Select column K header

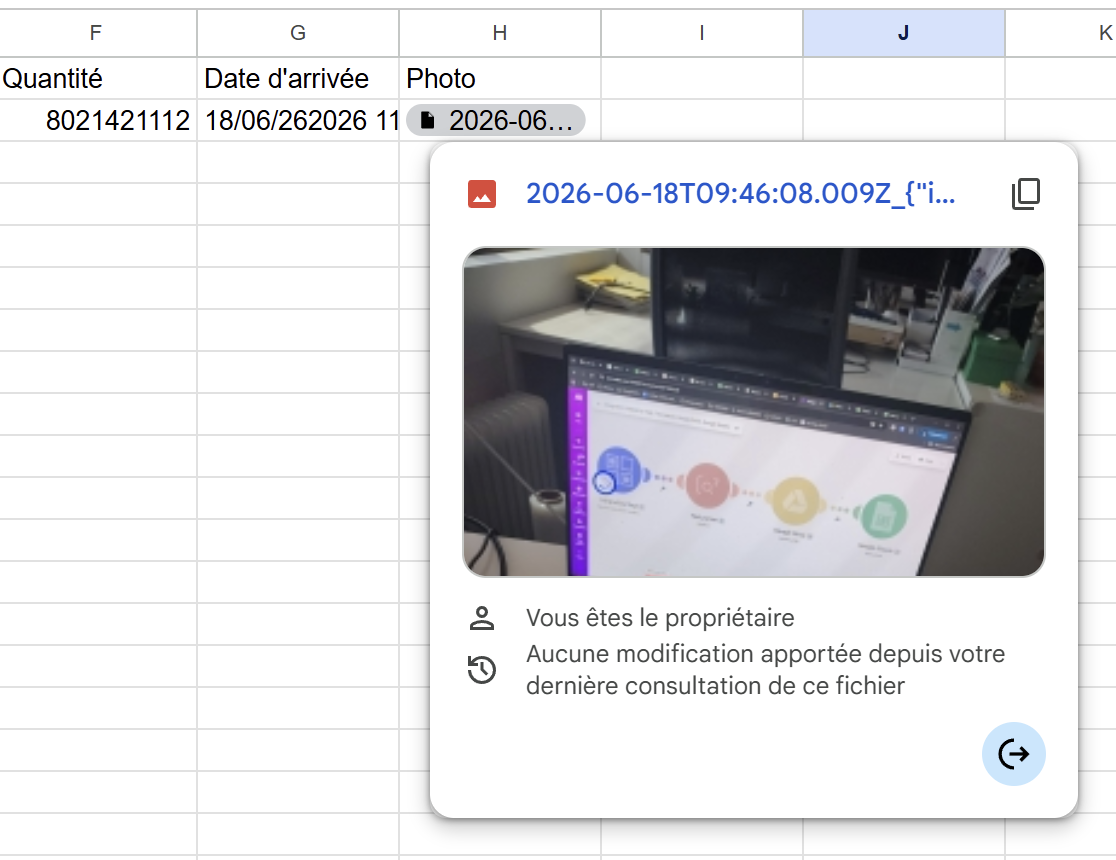[1061, 33]
